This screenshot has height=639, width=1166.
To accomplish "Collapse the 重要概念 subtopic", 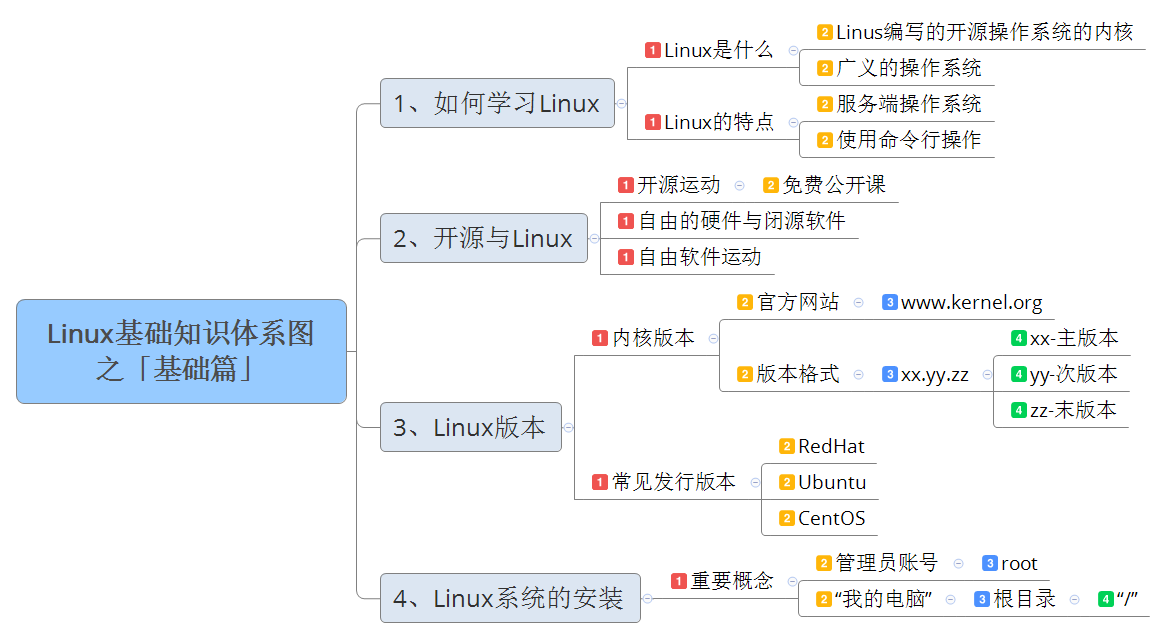I will 793,582.
